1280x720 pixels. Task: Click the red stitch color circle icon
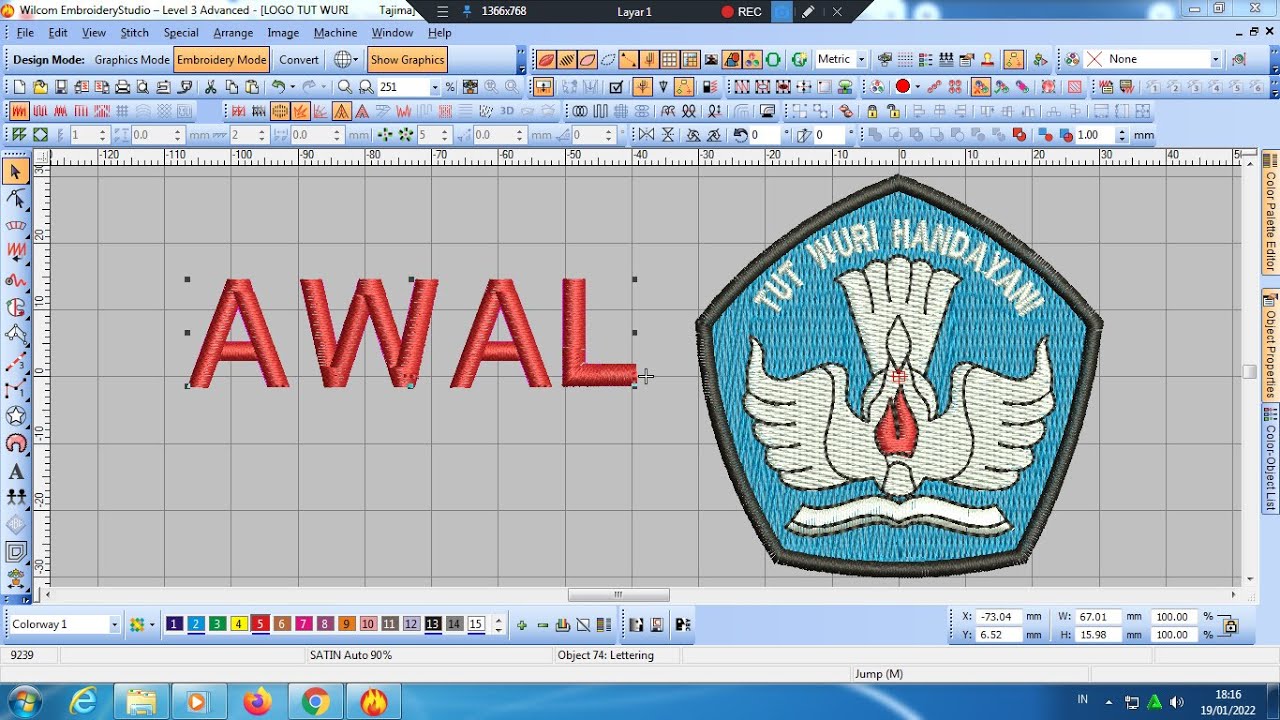(903, 87)
